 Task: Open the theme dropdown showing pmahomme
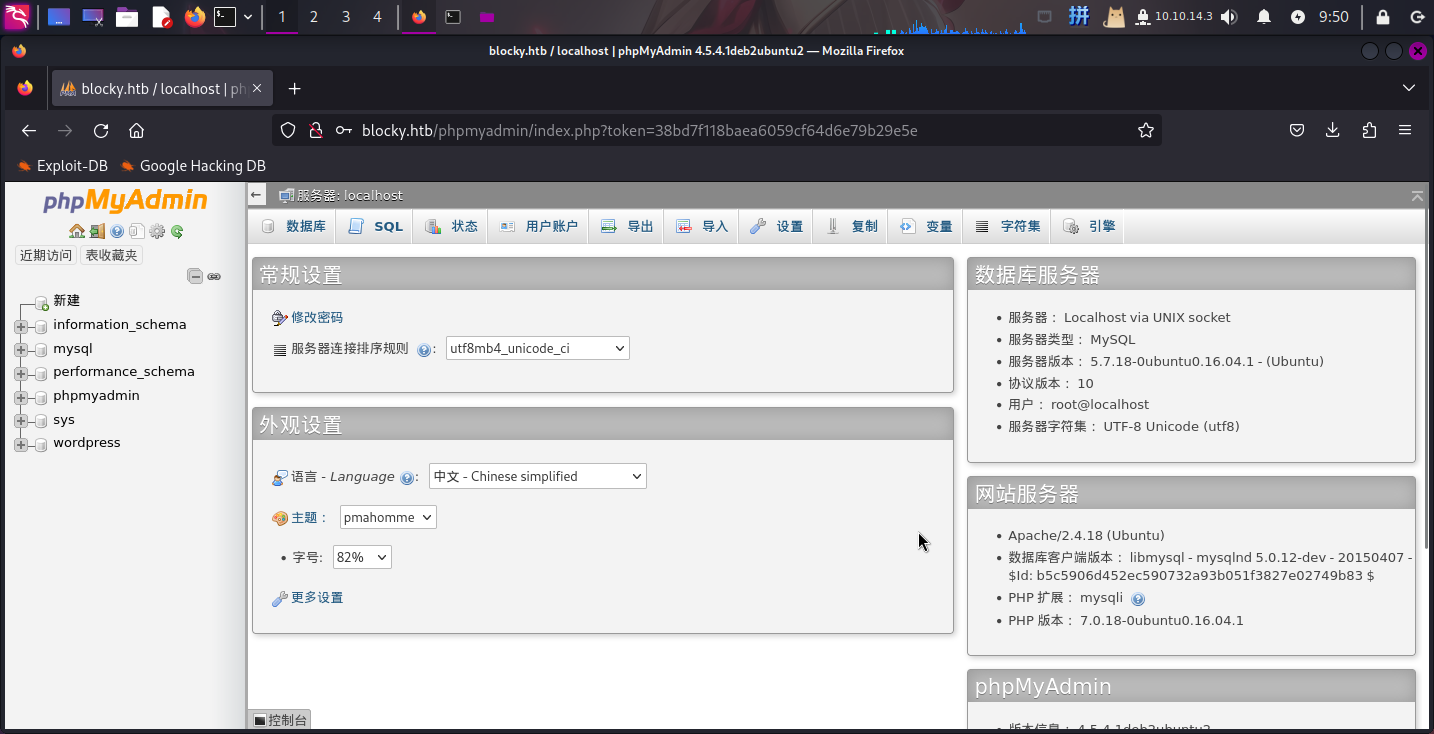click(388, 517)
